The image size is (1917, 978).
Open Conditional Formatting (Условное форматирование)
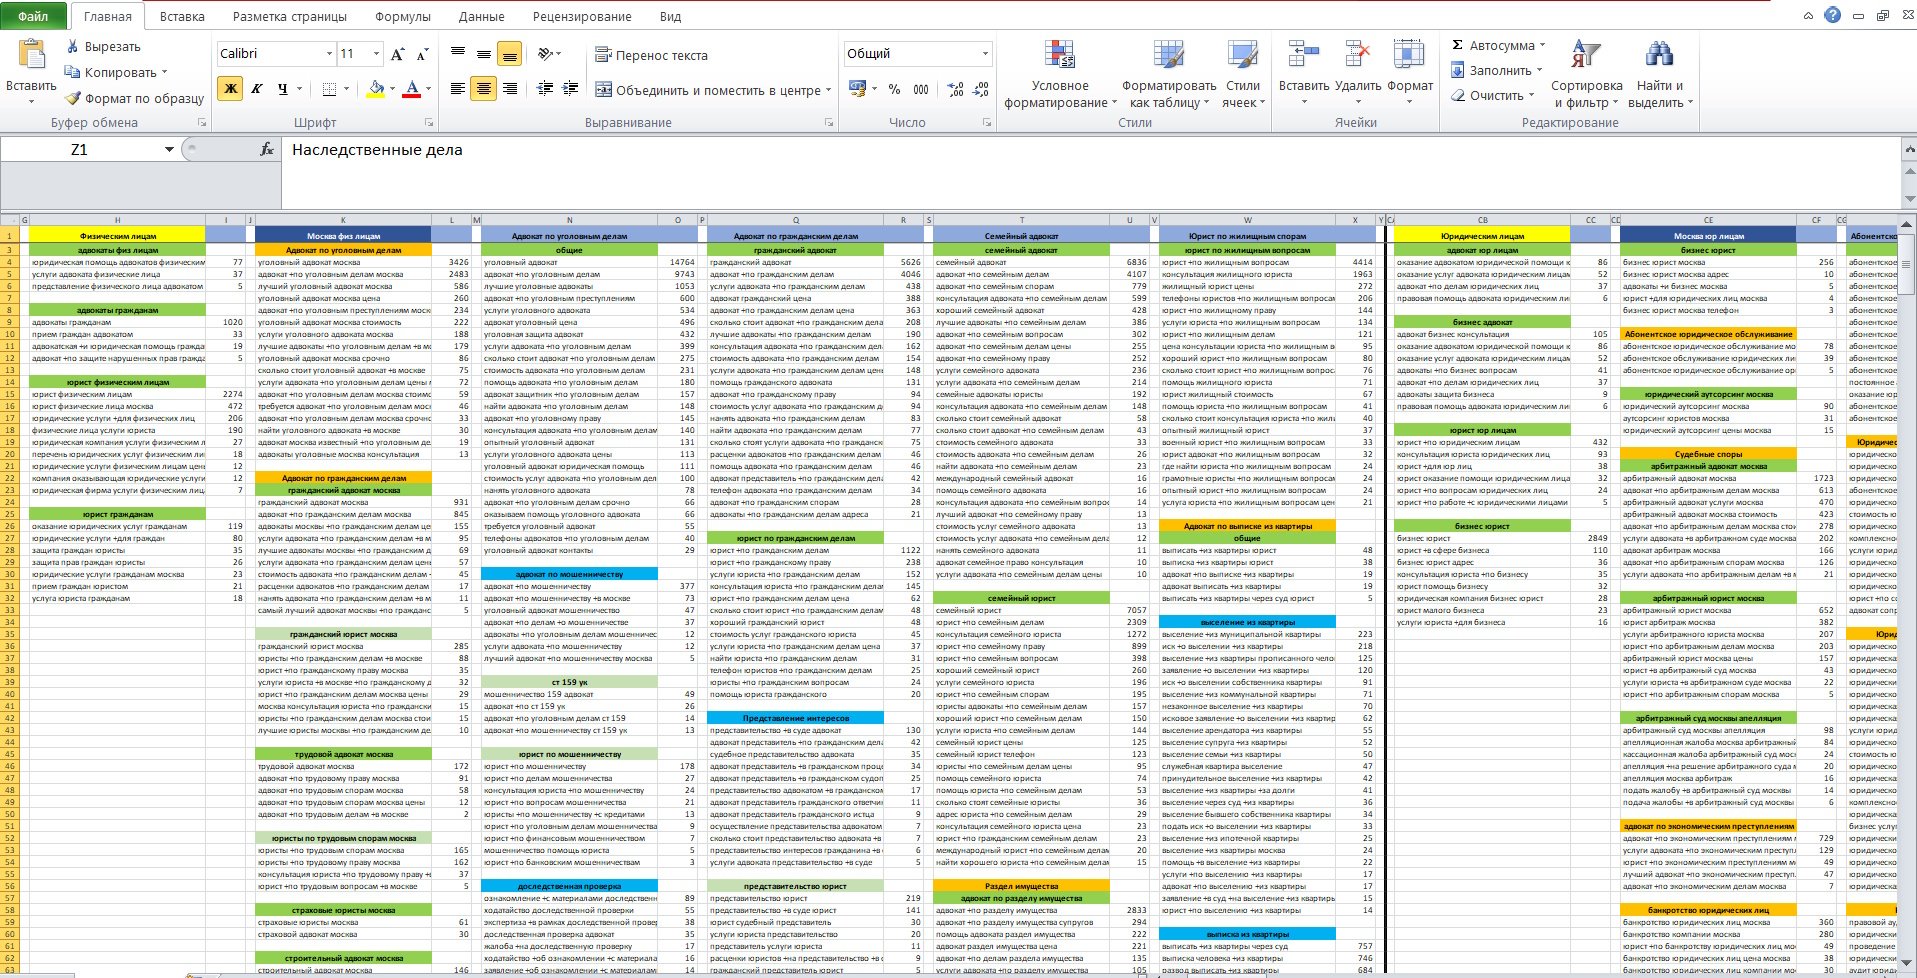coord(1060,76)
